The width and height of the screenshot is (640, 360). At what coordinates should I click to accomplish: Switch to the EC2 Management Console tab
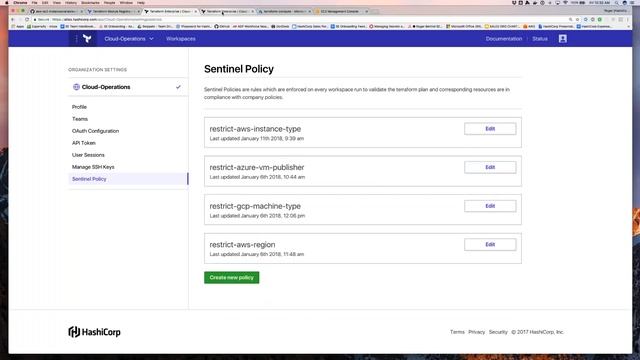341,11
